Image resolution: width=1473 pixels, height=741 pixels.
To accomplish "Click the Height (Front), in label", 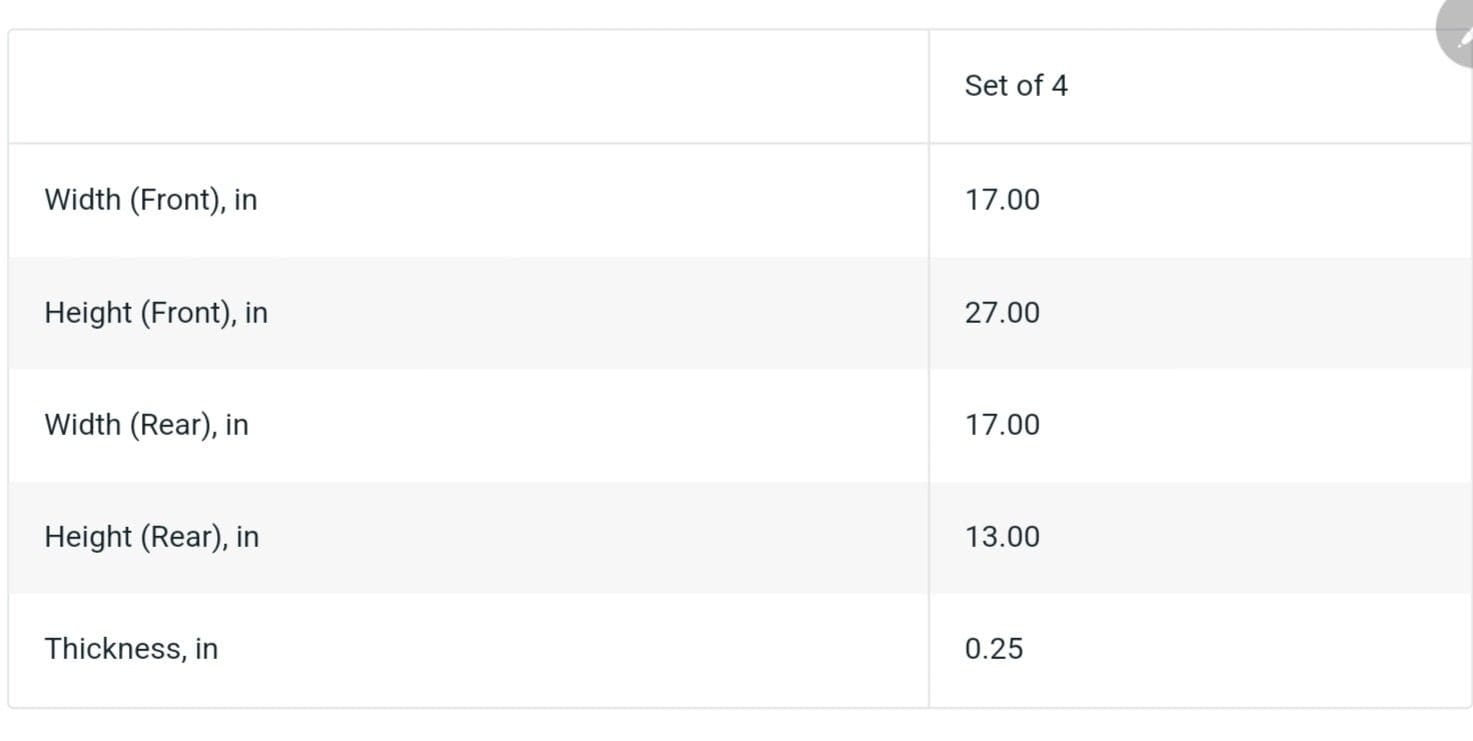I will (x=156, y=313).
